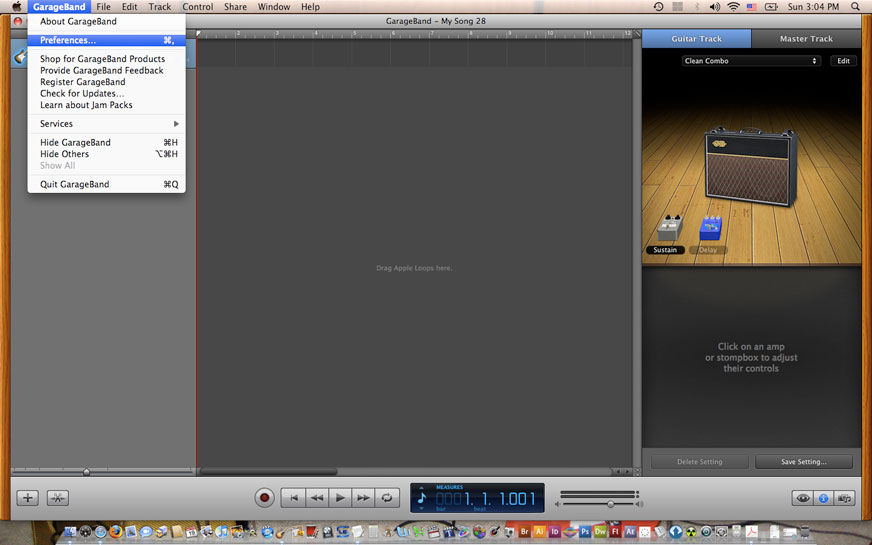Image resolution: width=872 pixels, height=545 pixels.
Task: Toggle the Loop Browser eye button
Action: tap(802, 498)
